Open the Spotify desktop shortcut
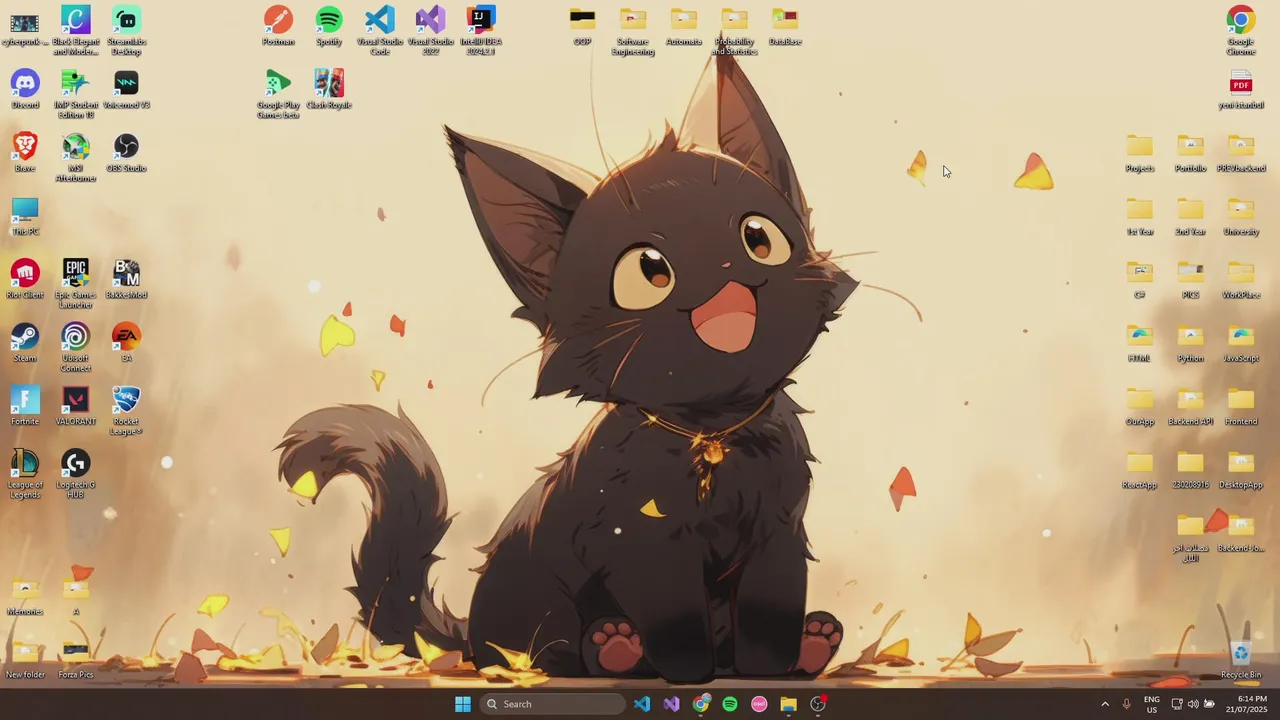 click(329, 27)
